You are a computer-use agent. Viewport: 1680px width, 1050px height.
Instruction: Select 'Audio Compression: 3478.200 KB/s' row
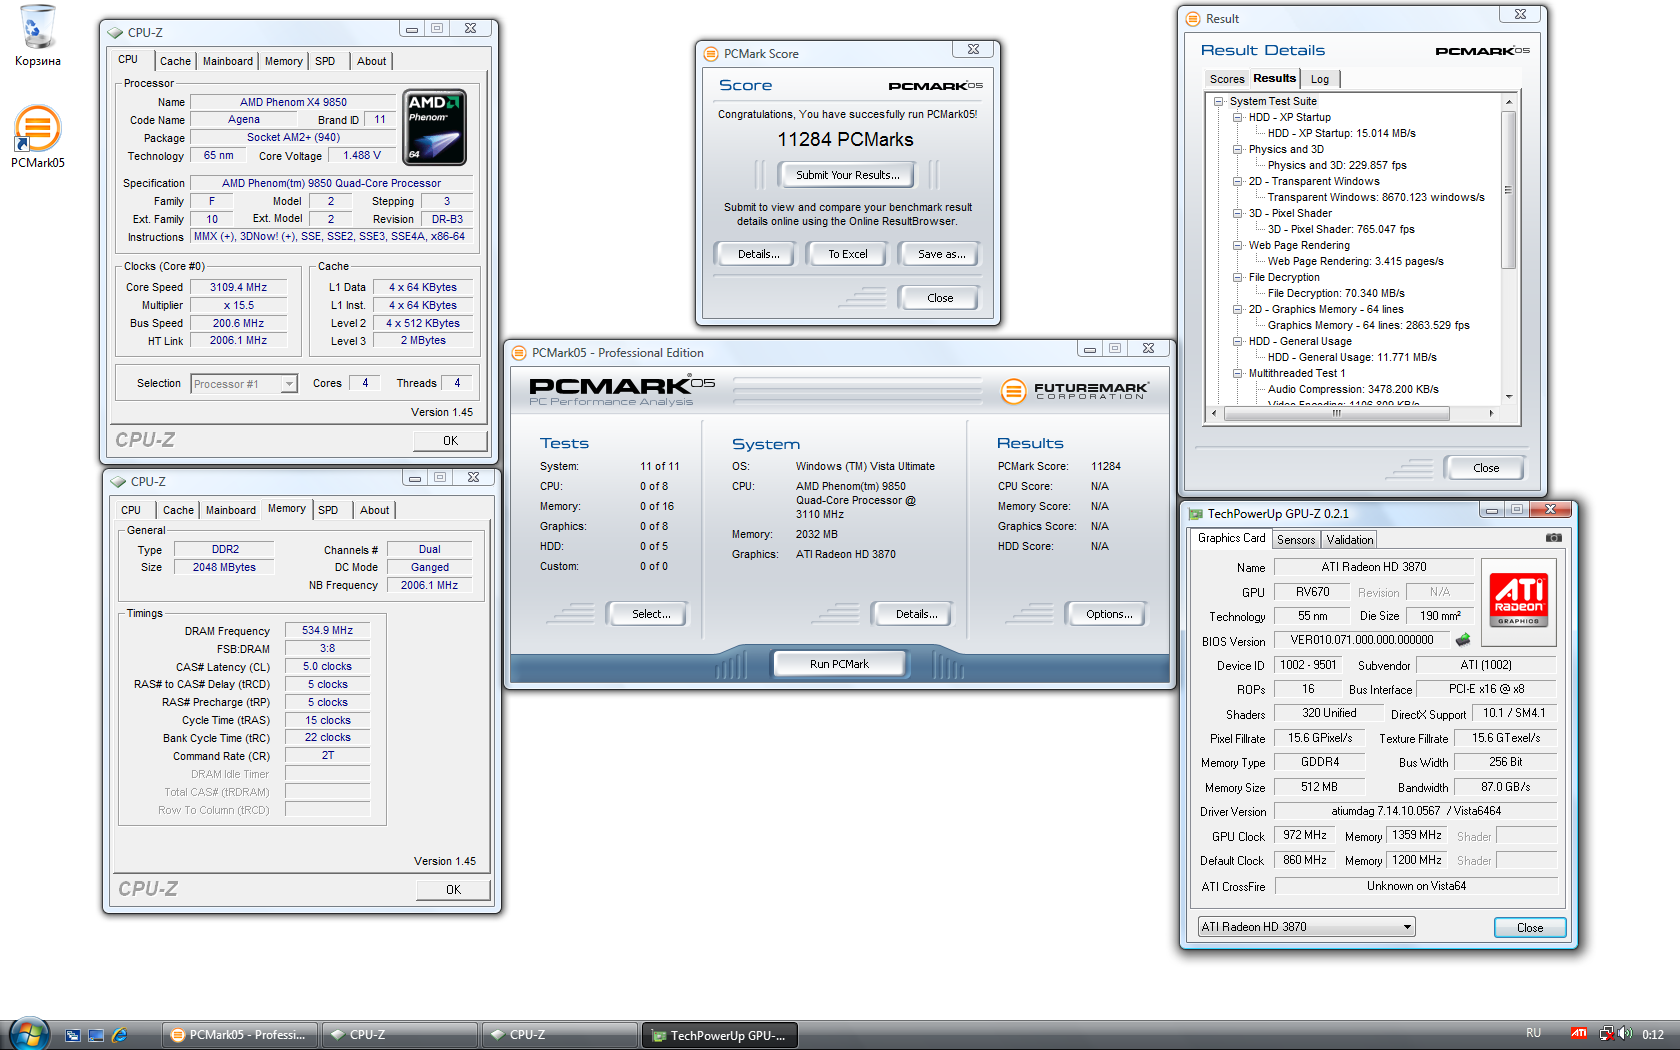click(1353, 389)
